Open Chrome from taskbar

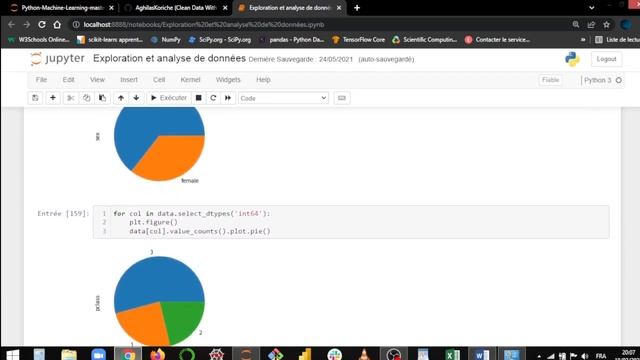point(128,354)
